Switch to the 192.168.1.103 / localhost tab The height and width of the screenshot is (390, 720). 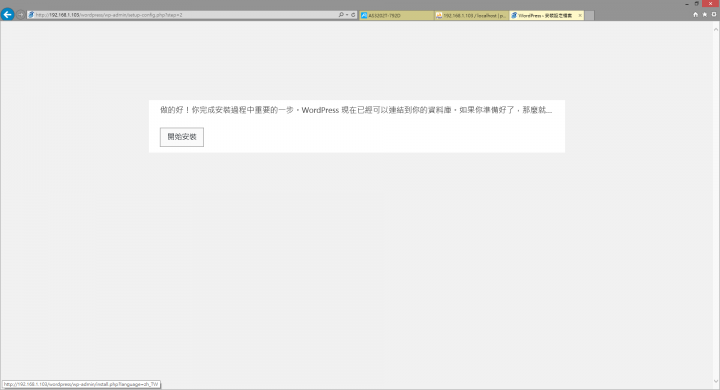point(472,15)
